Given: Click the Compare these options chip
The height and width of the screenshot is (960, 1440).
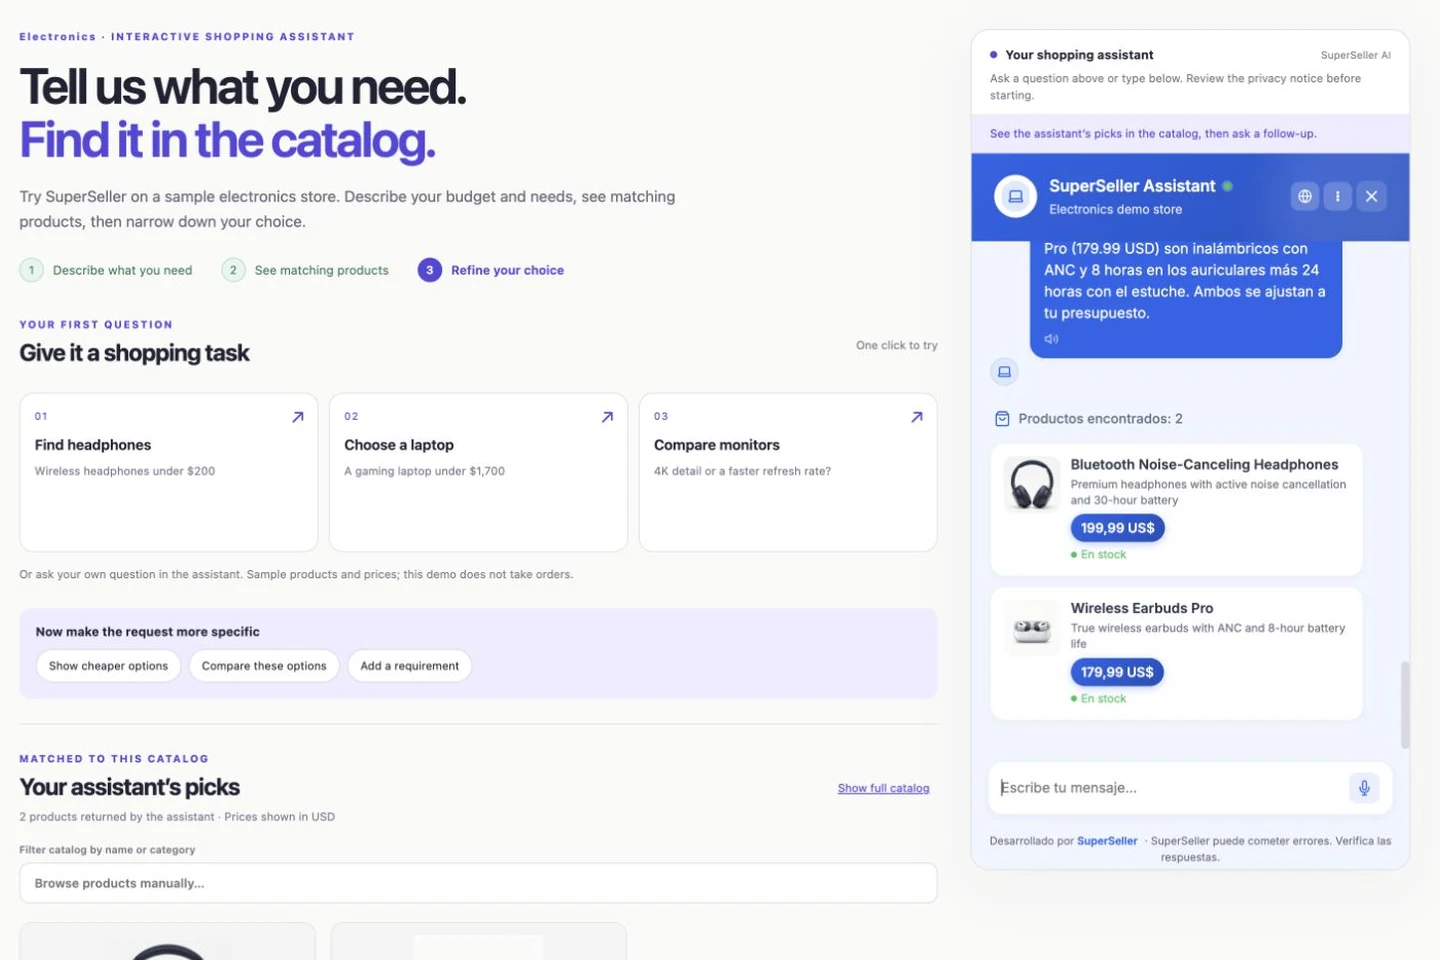Looking at the screenshot, I should click(264, 666).
